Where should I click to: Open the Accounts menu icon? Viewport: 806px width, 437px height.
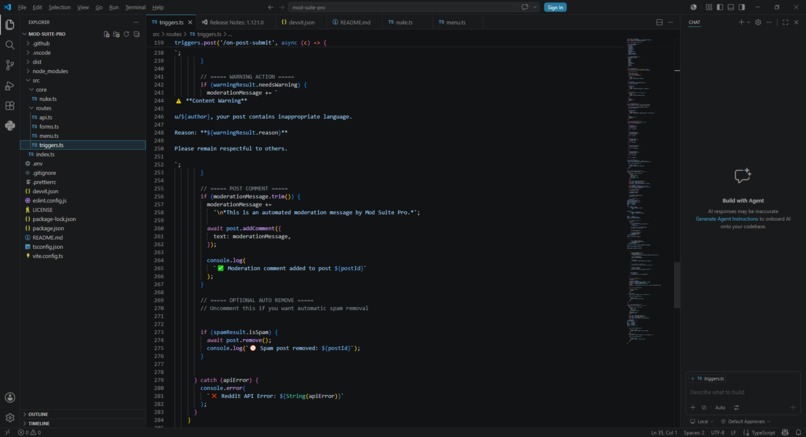pos(10,397)
